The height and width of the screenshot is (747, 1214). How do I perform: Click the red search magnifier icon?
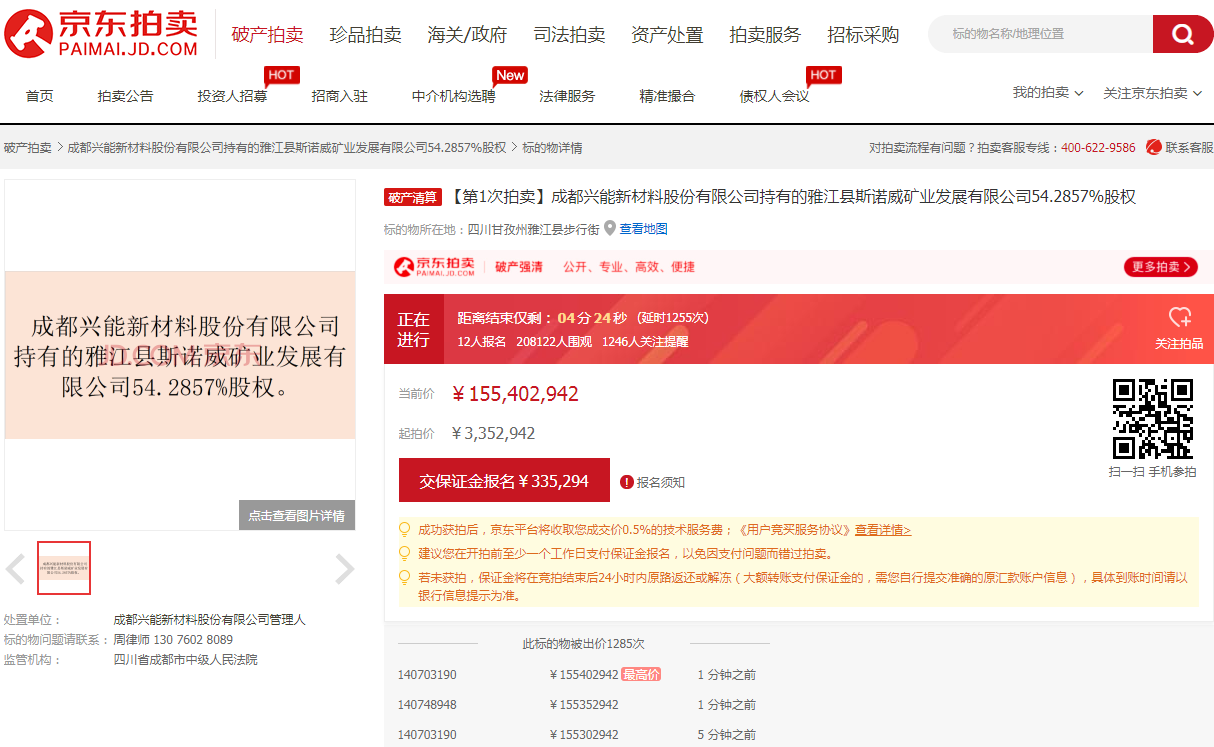pyautogui.click(x=1183, y=33)
